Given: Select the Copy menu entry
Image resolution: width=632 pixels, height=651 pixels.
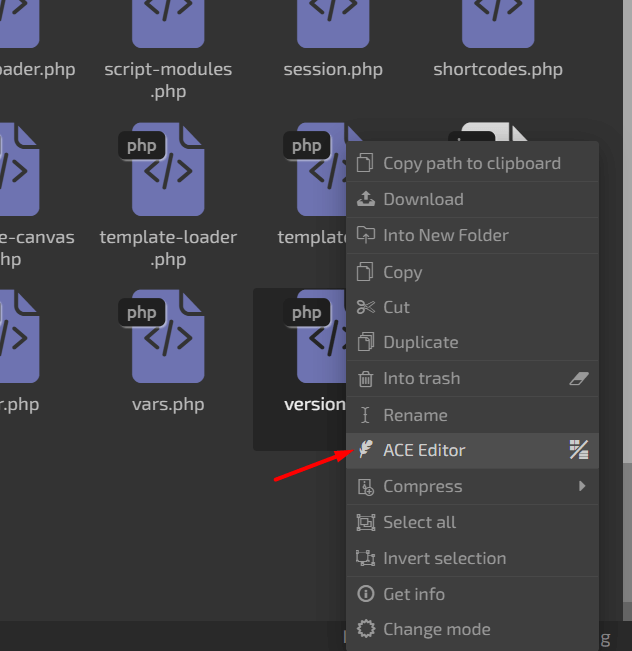Looking at the screenshot, I should [402, 272].
